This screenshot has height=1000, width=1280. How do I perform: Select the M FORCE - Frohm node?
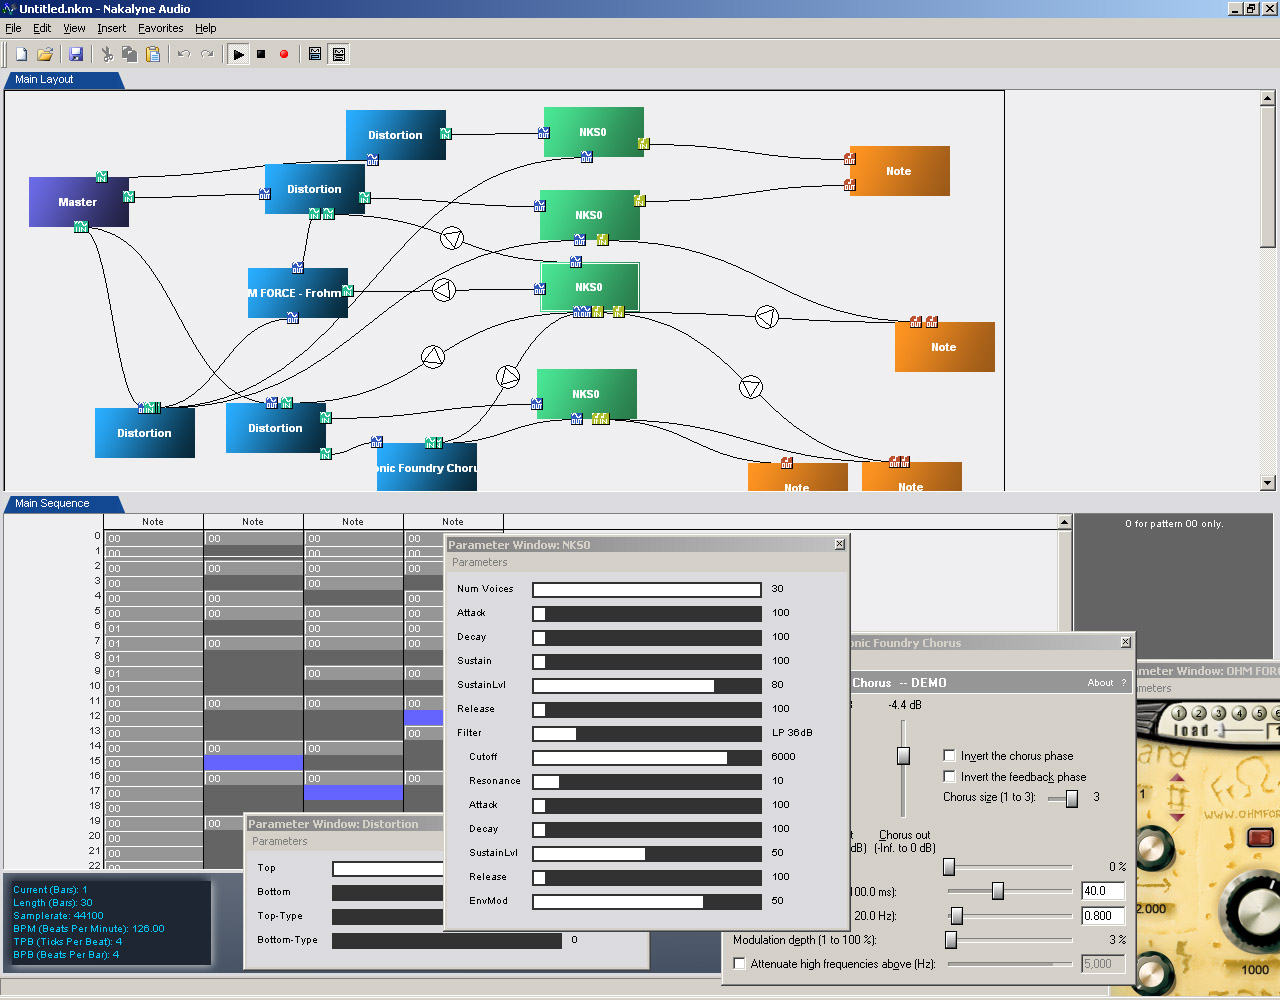coord(298,293)
